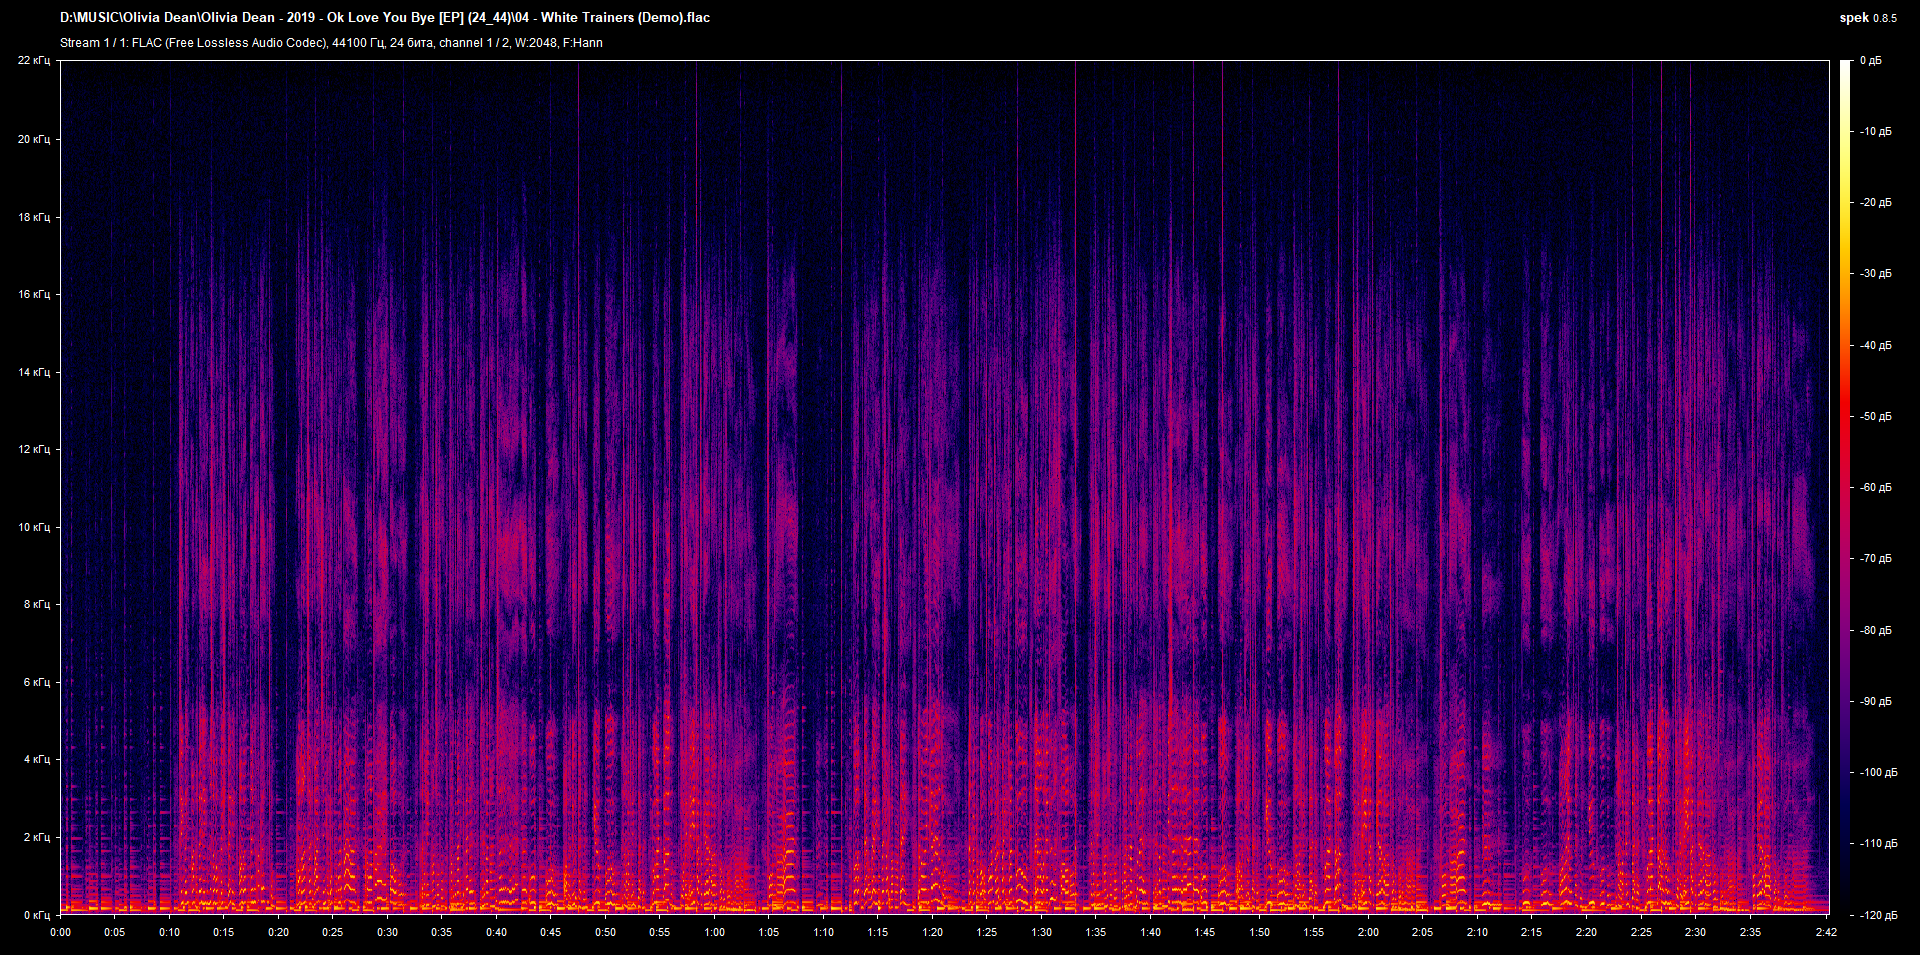The image size is (1920, 955).
Task: Click the 10 кГц frequency axis label
Action: point(34,527)
